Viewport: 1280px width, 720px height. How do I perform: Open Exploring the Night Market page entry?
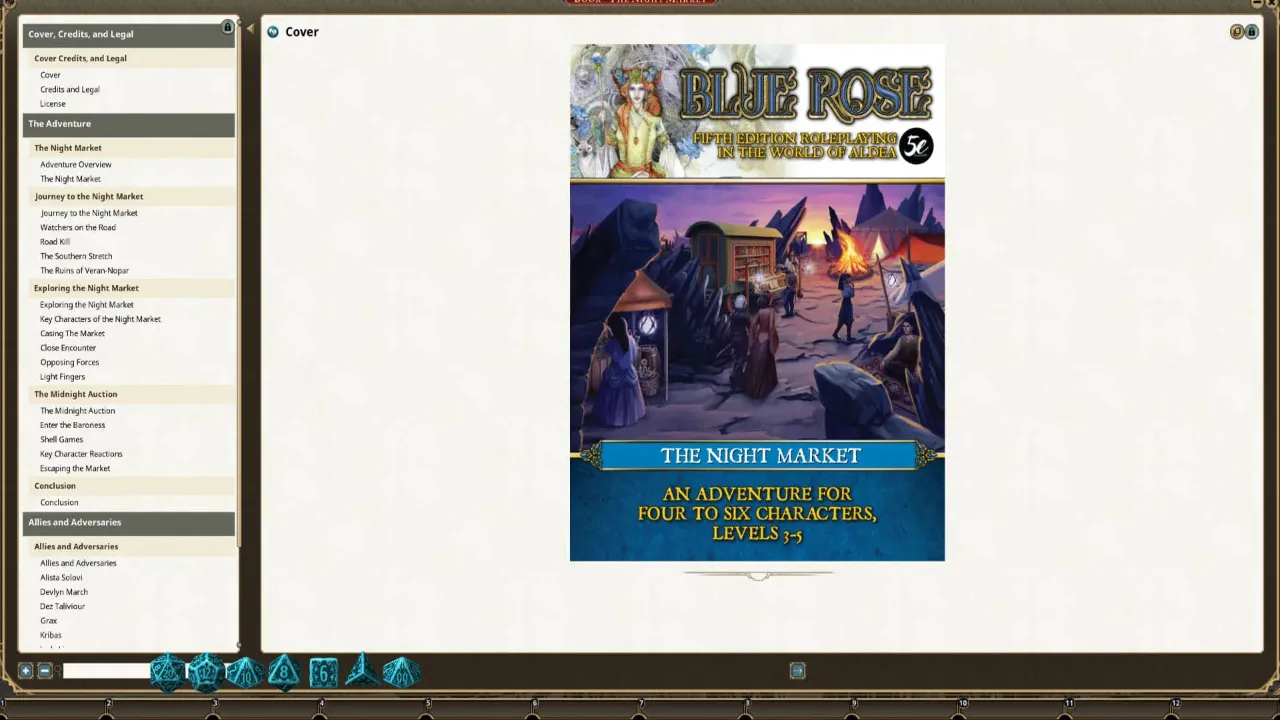(87, 305)
